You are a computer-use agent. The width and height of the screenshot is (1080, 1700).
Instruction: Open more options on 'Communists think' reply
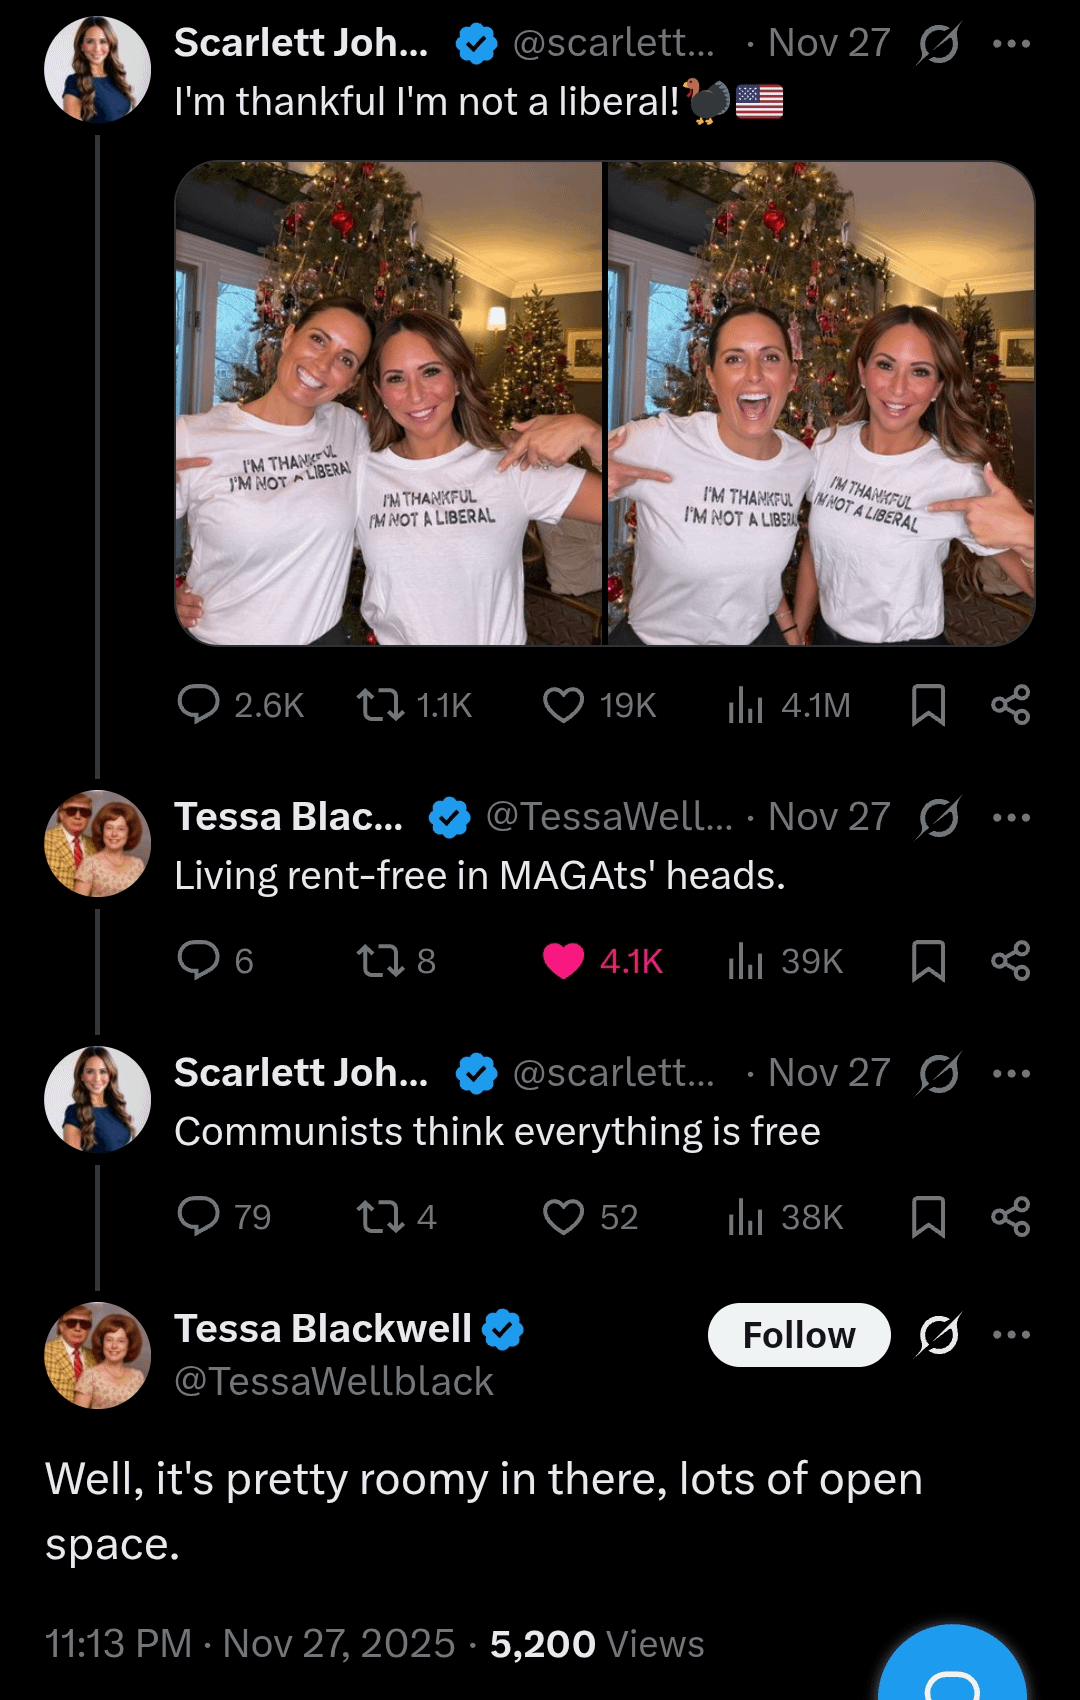pyautogui.click(x=1011, y=1074)
